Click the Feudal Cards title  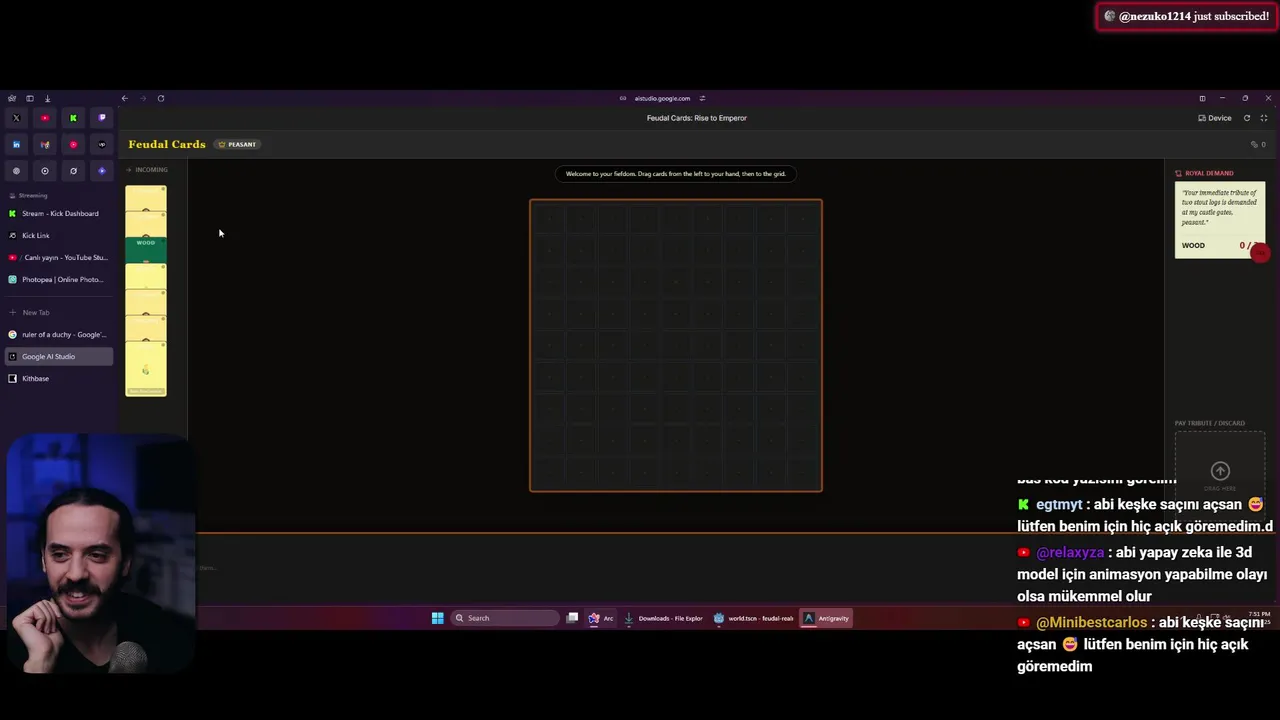point(167,144)
